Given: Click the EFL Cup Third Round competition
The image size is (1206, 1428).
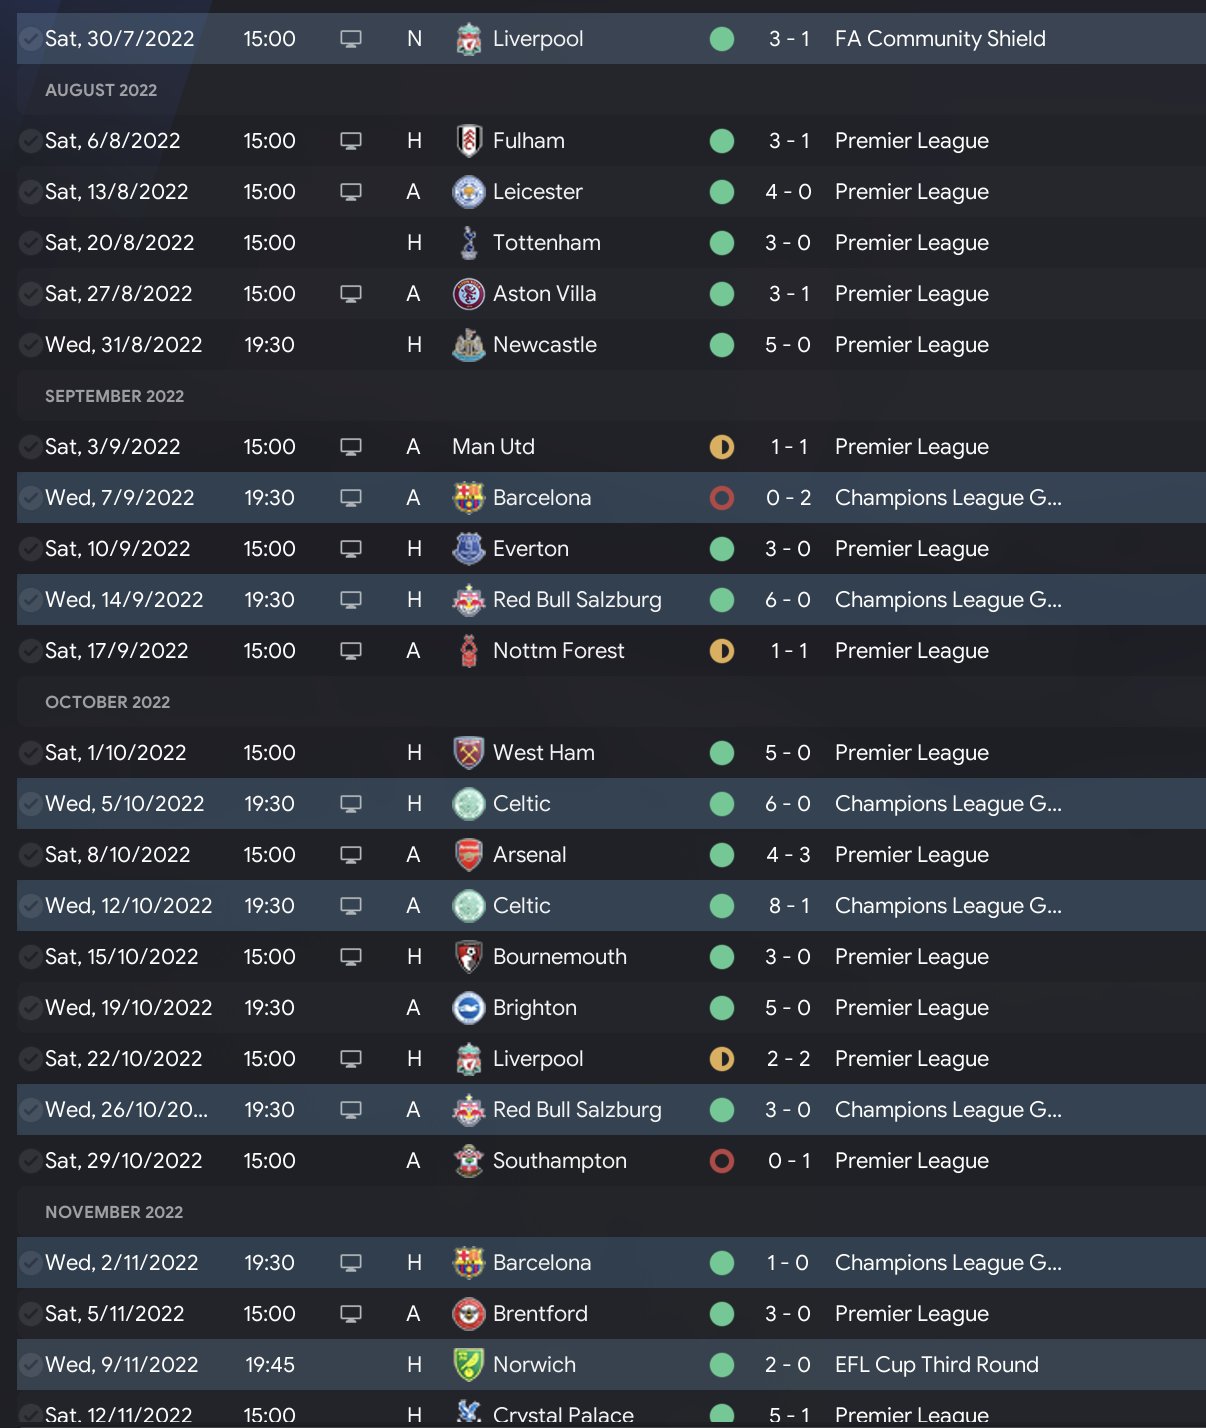Looking at the screenshot, I should click(x=936, y=1365).
